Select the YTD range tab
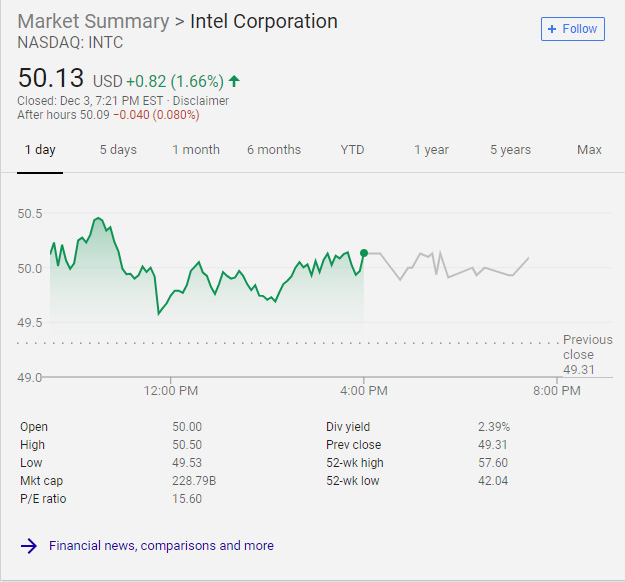625x582 pixels. (x=352, y=150)
